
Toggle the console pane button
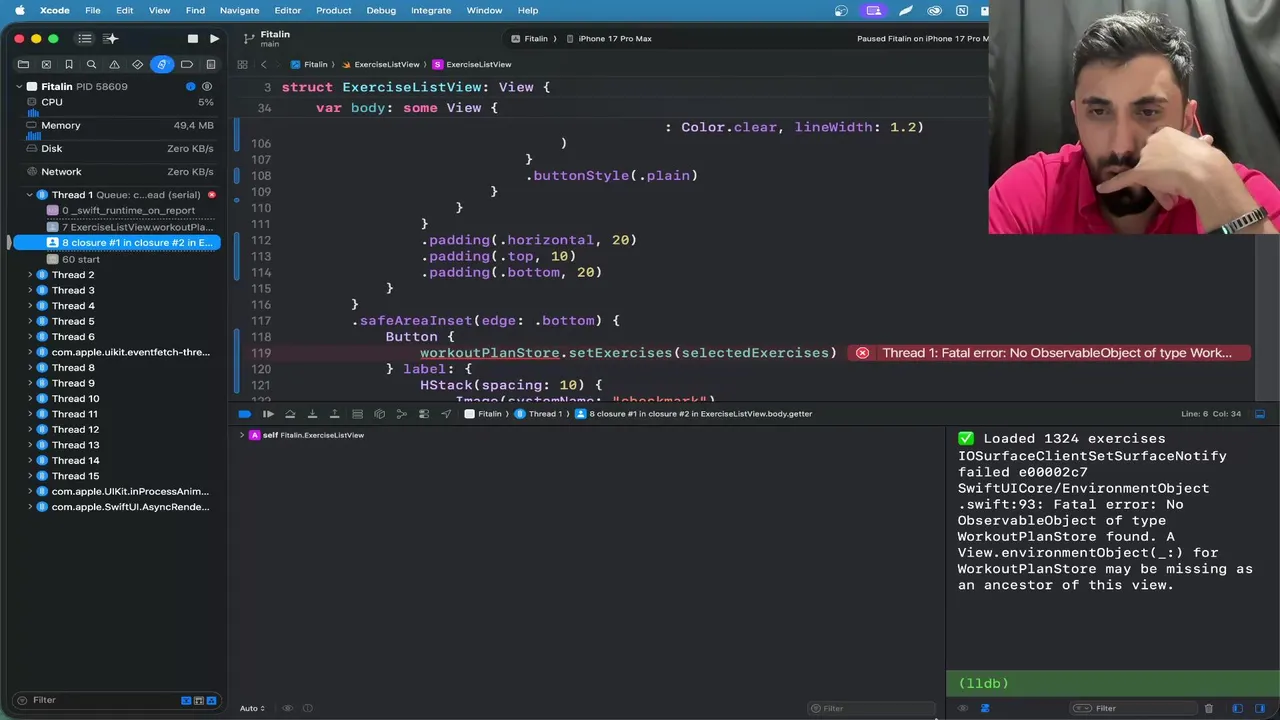tap(1260, 708)
